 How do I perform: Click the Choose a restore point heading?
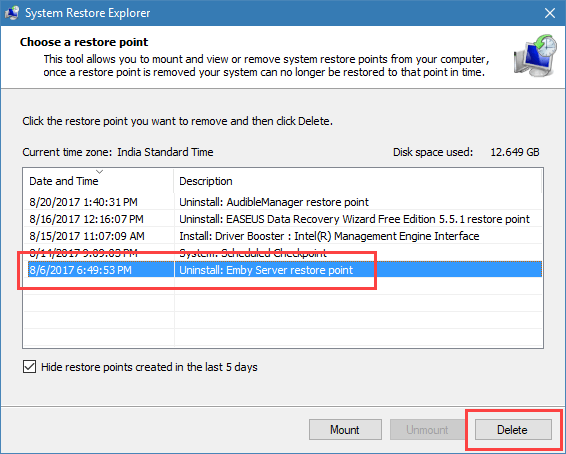tap(84, 42)
